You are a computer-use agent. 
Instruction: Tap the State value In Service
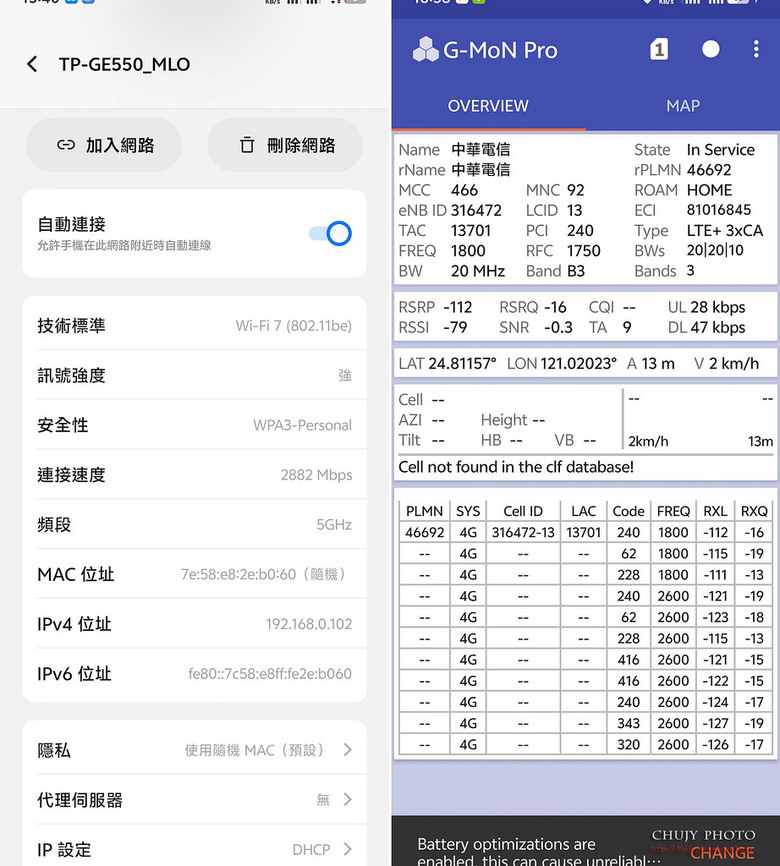coord(720,150)
